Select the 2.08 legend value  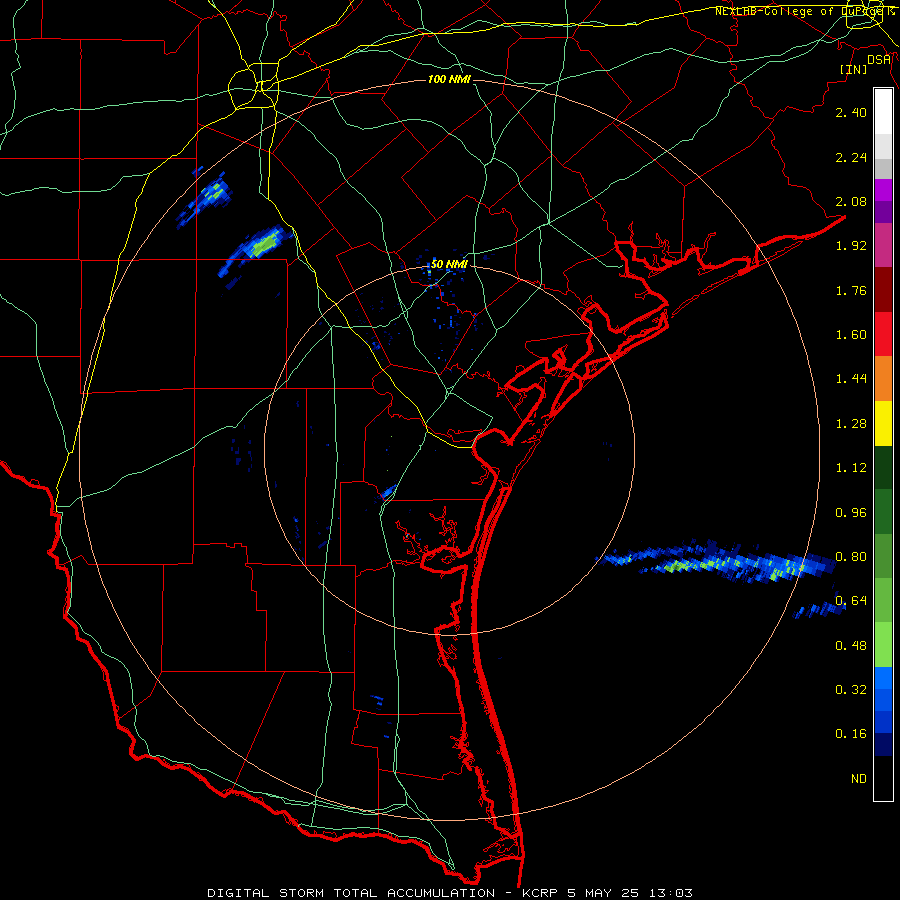click(851, 201)
